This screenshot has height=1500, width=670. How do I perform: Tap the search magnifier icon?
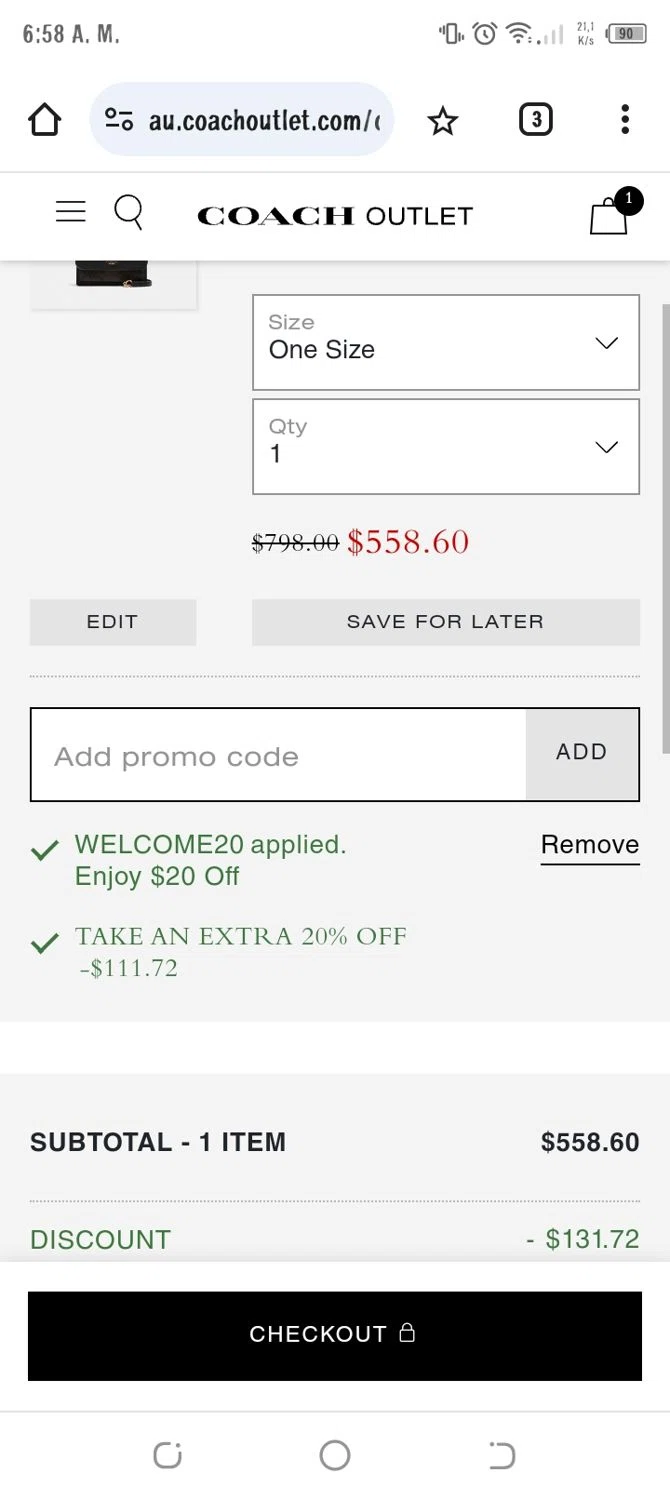tap(129, 213)
